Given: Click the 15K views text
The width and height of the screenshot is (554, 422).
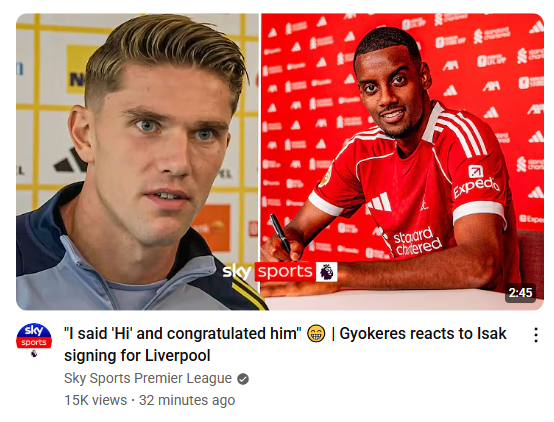Looking at the screenshot, I should (95, 400).
